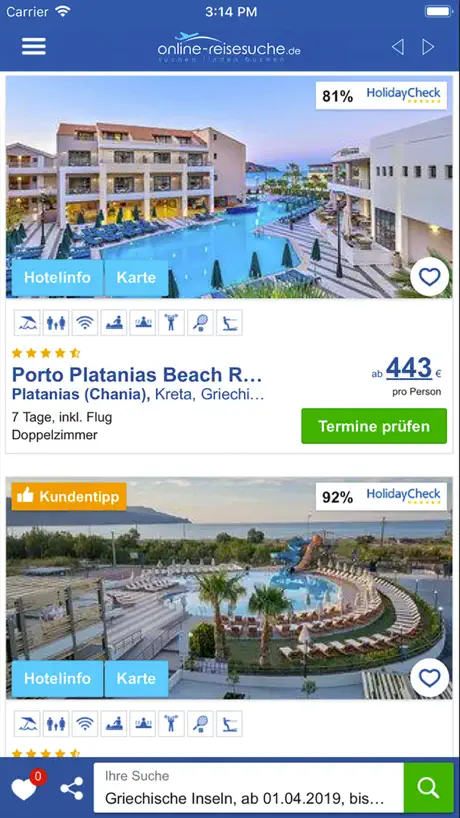460x818 pixels.
Task: Go forward with the right arrow
Action: [x=428, y=47]
